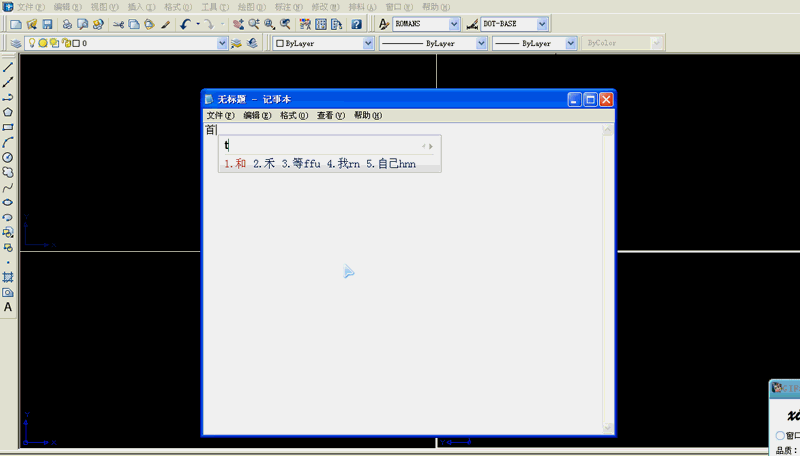Screen dimensions: 800x456
Task: Toggle the layer freeze sun icon
Action: [x=43, y=43]
